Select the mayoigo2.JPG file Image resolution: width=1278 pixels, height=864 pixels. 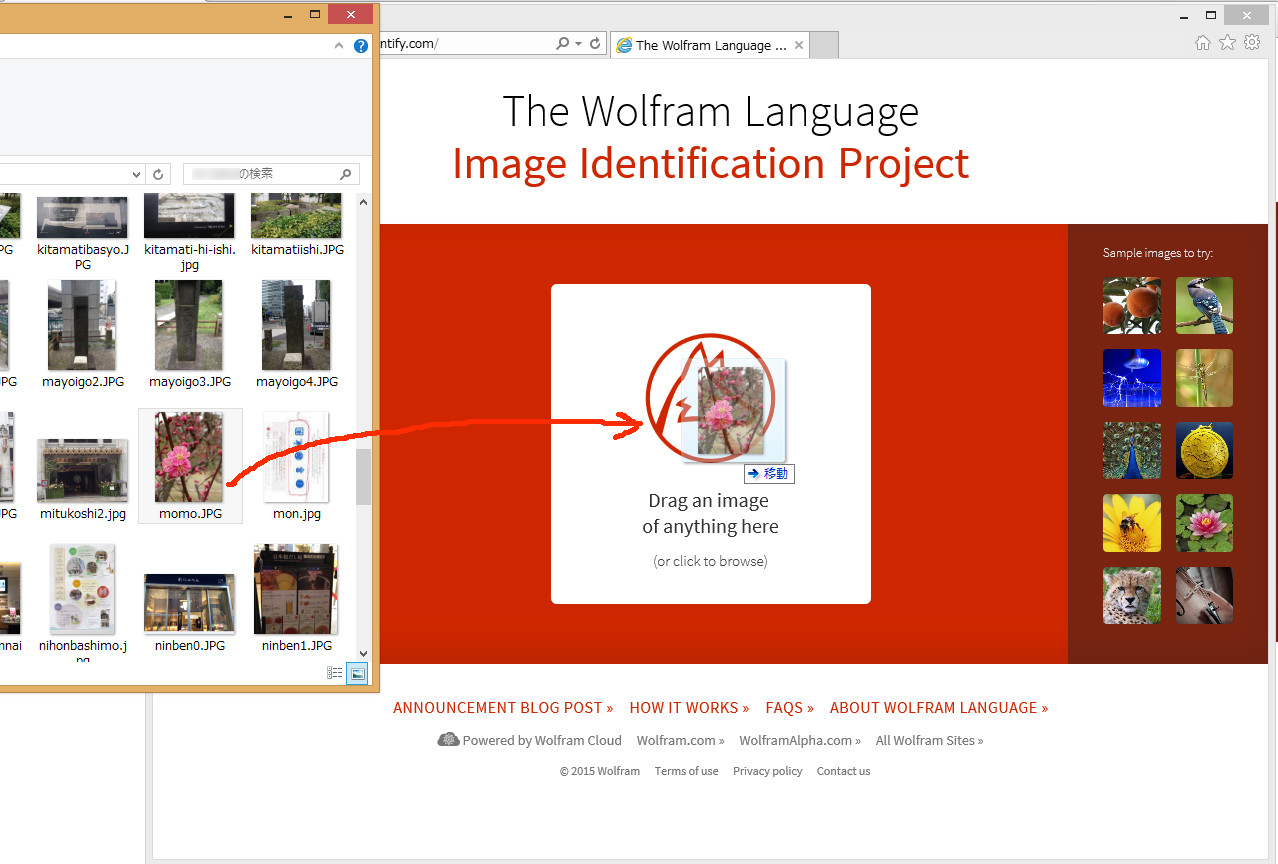(x=83, y=334)
